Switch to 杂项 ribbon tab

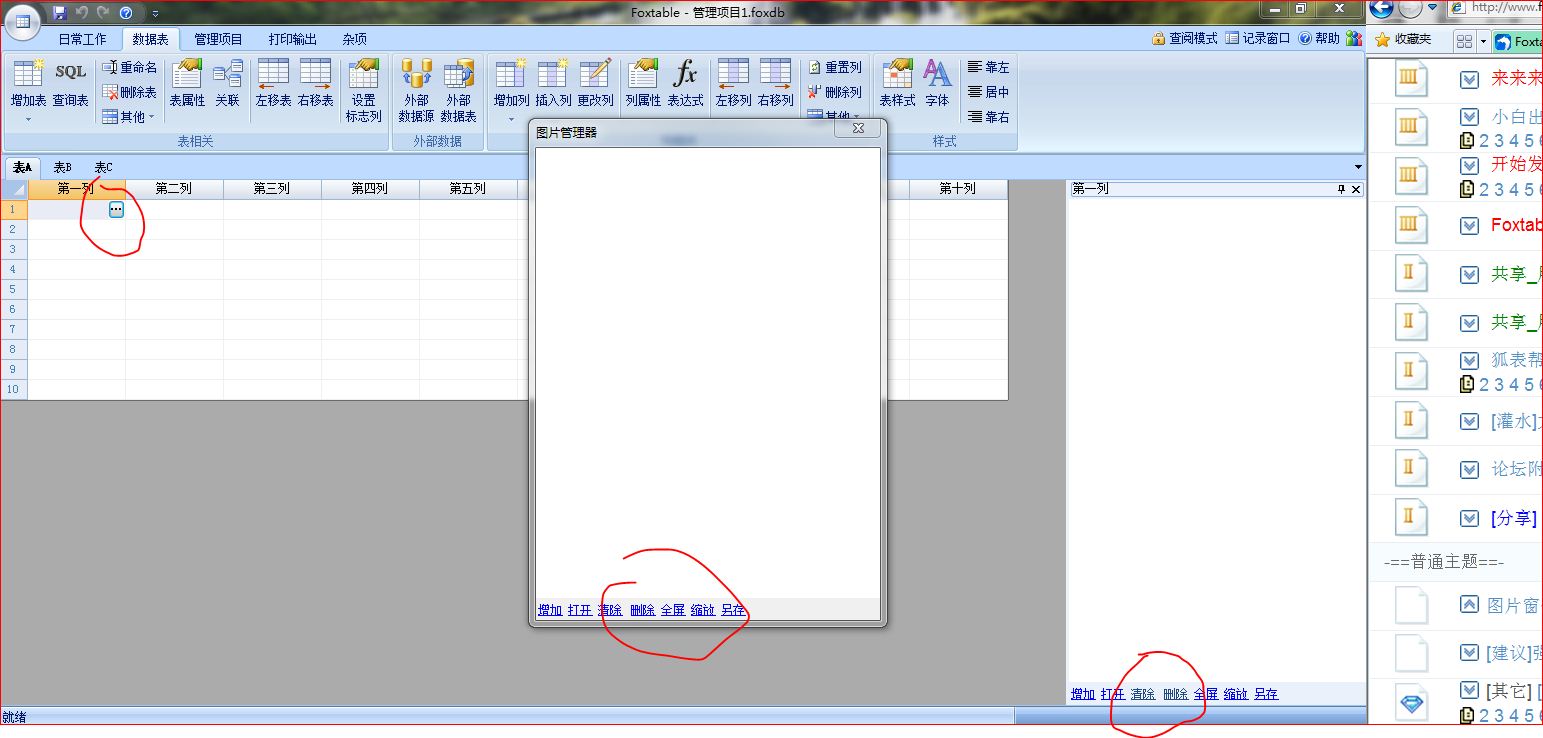(x=354, y=39)
